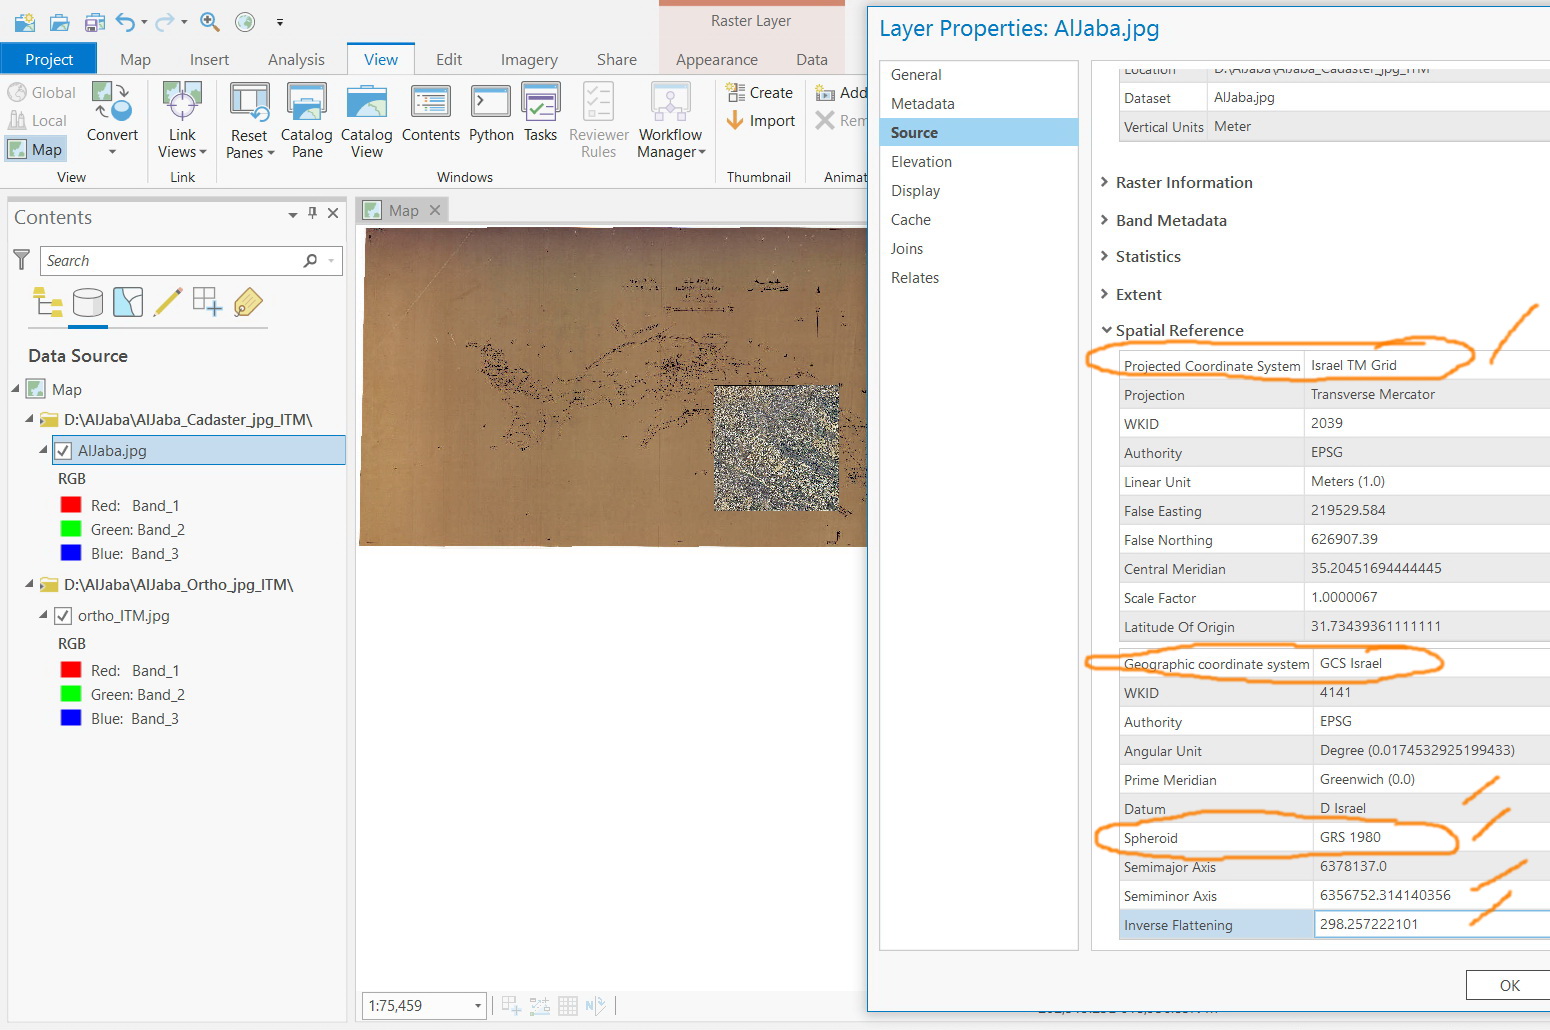The image size is (1550, 1030).
Task: Toggle visibility of AlJaba.jpg layer
Action: (63, 451)
